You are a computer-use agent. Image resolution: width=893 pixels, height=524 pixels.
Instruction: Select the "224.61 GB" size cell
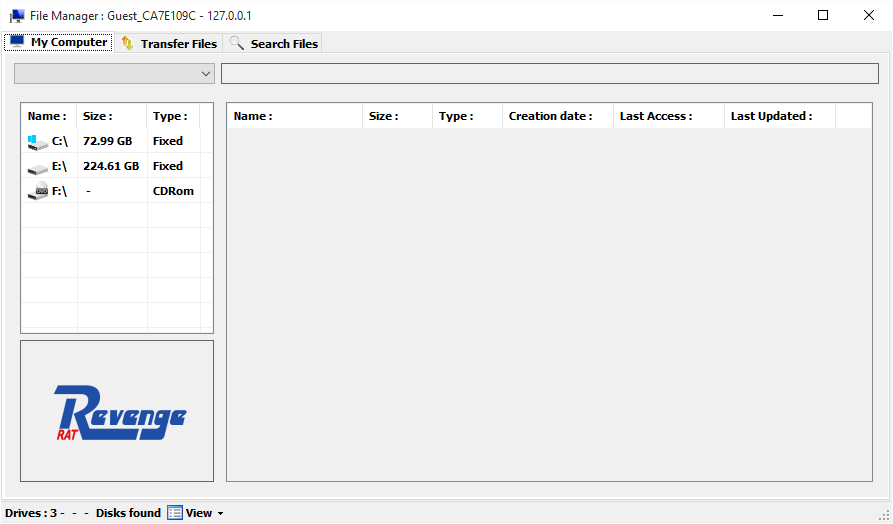coord(111,166)
